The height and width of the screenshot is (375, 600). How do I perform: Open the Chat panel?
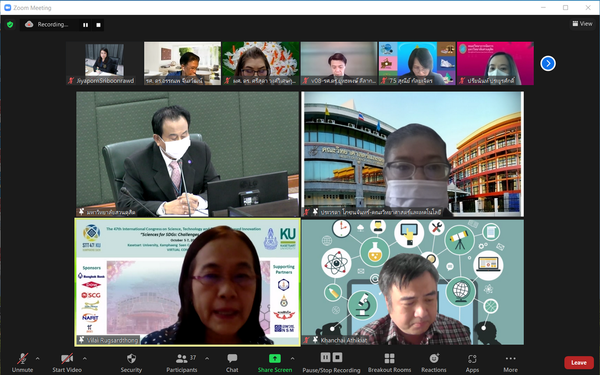coord(232,362)
